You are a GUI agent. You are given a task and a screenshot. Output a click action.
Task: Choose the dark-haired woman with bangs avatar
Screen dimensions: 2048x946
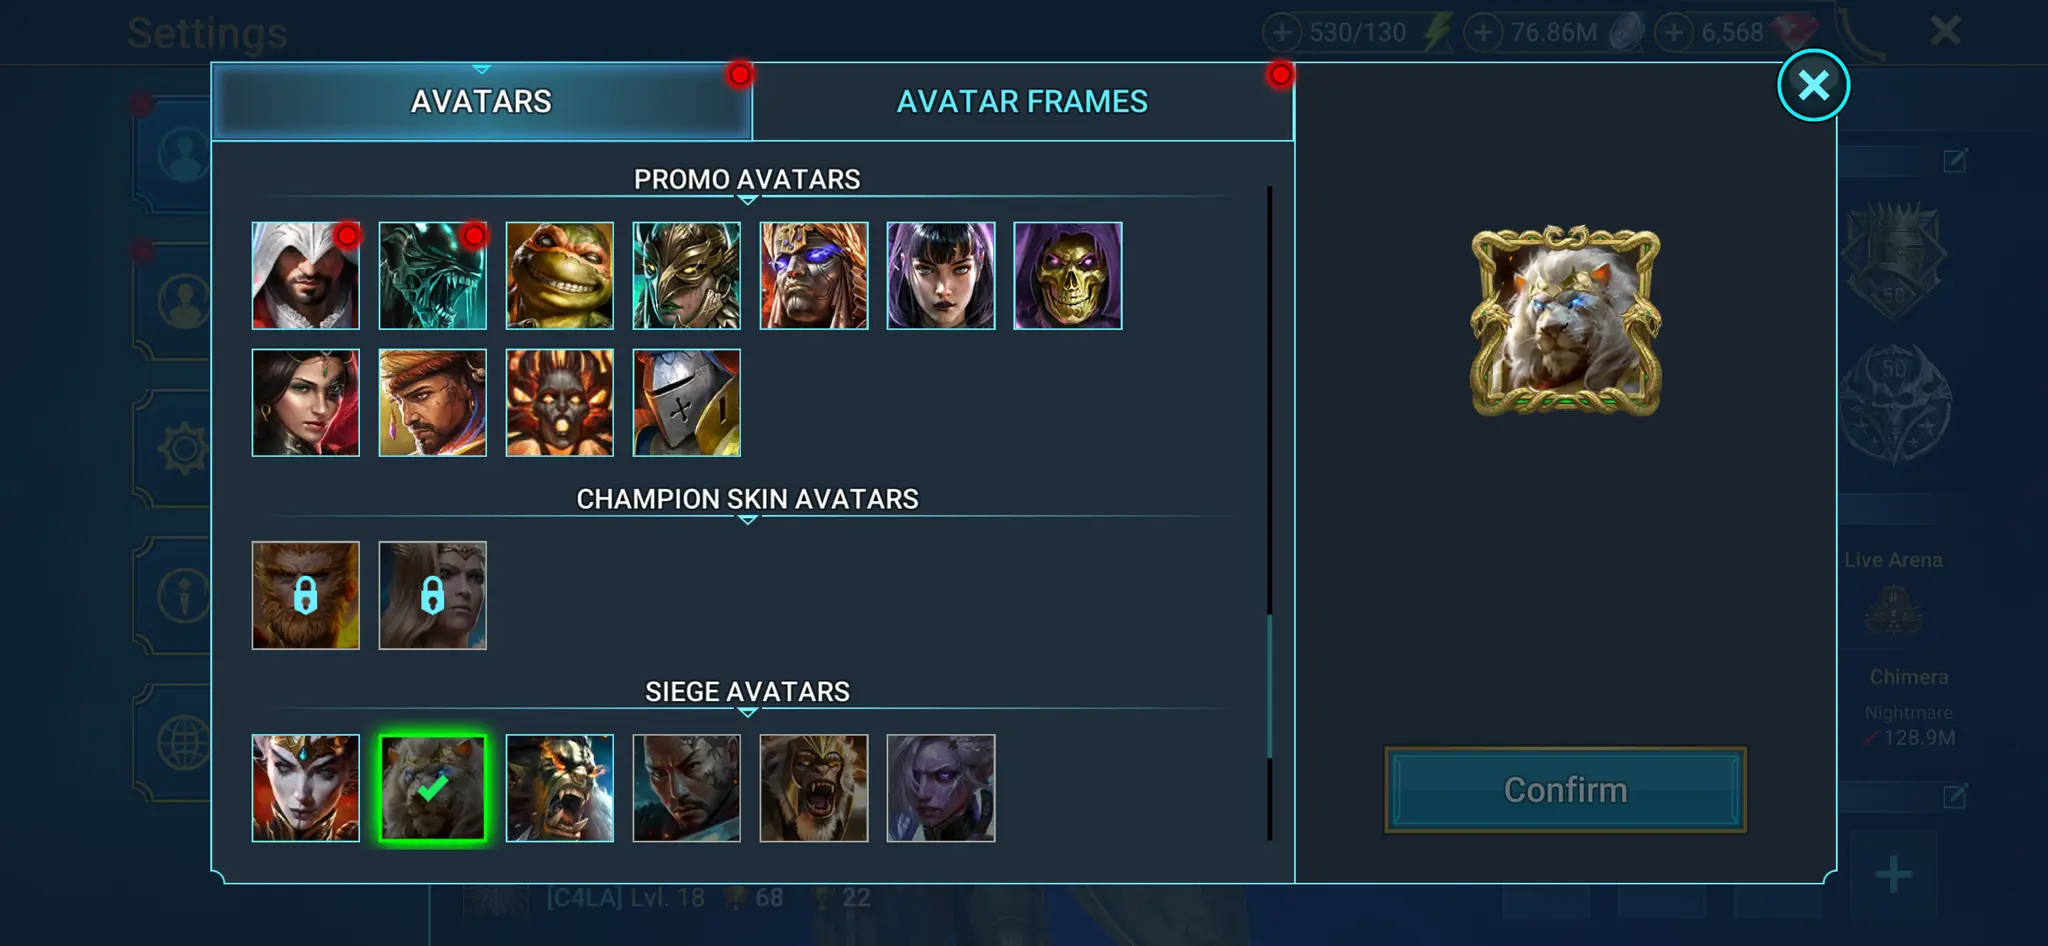coord(940,276)
